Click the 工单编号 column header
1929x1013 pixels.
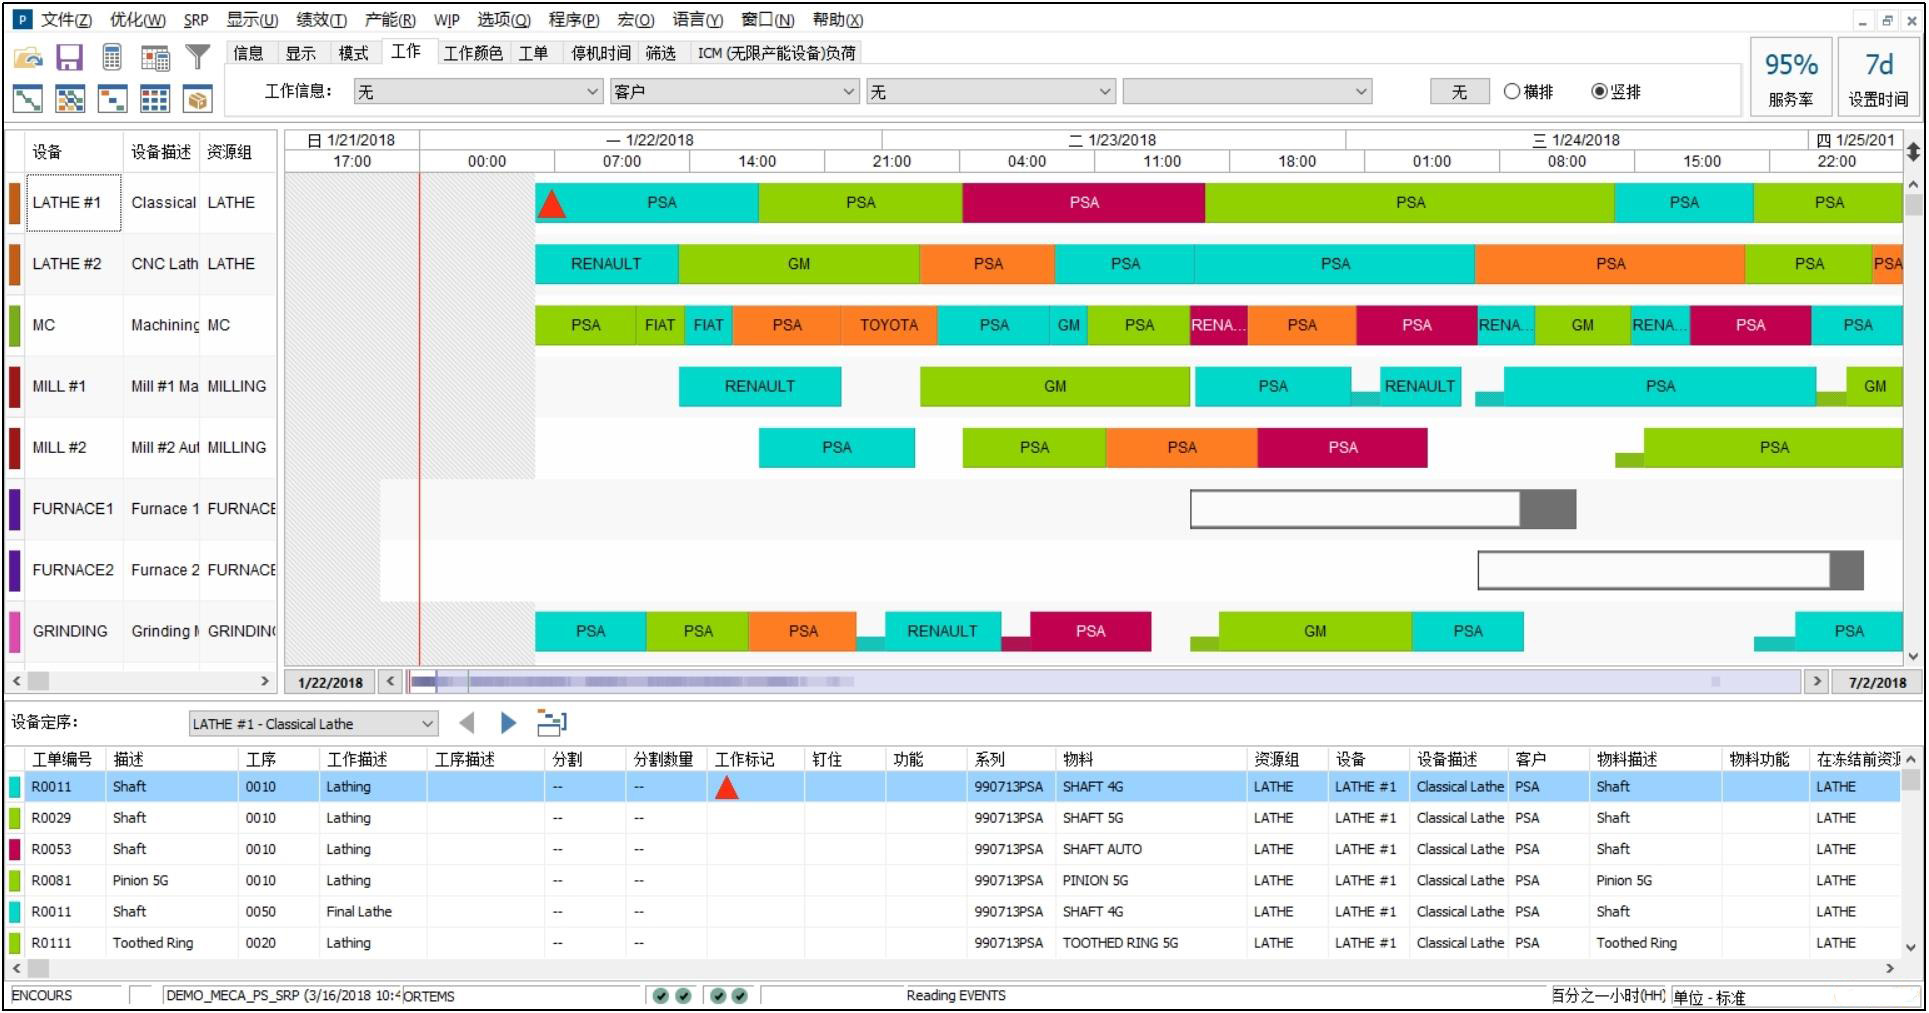(62, 759)
